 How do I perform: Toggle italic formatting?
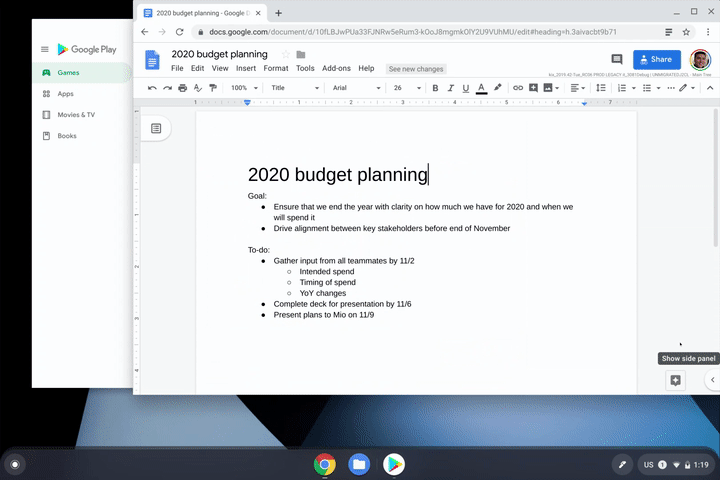450,88
